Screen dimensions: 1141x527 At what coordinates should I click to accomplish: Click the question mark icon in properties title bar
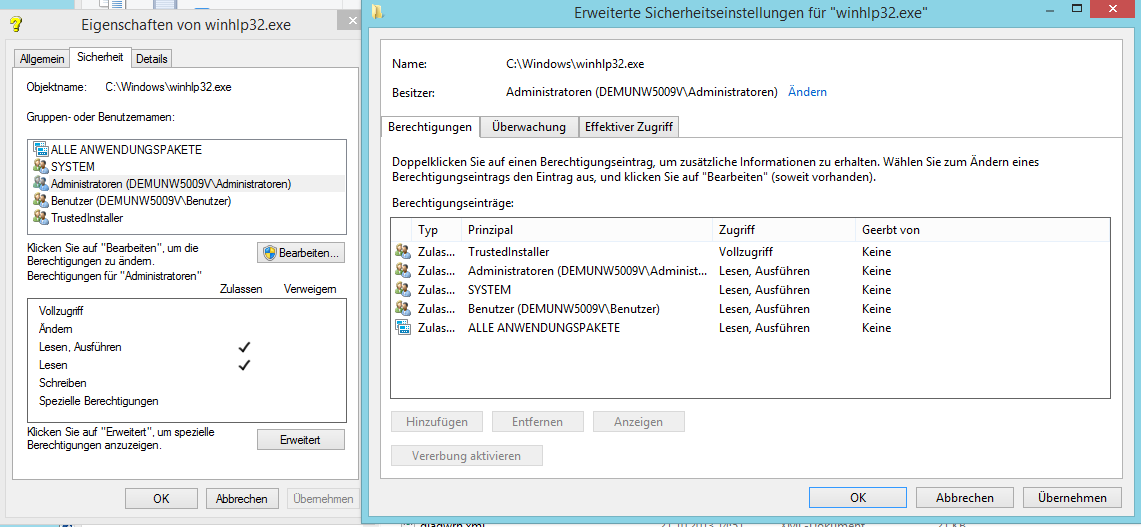pos(16,24)
